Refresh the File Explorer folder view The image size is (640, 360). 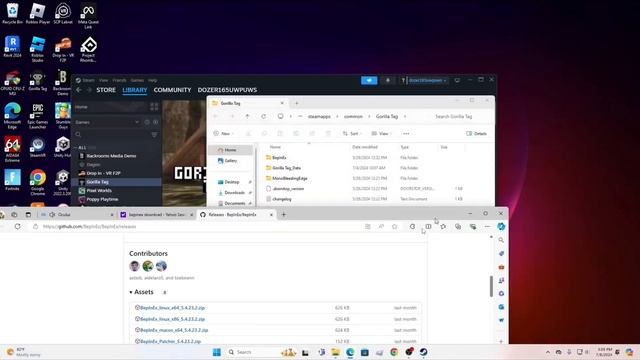tap(264, 116)
